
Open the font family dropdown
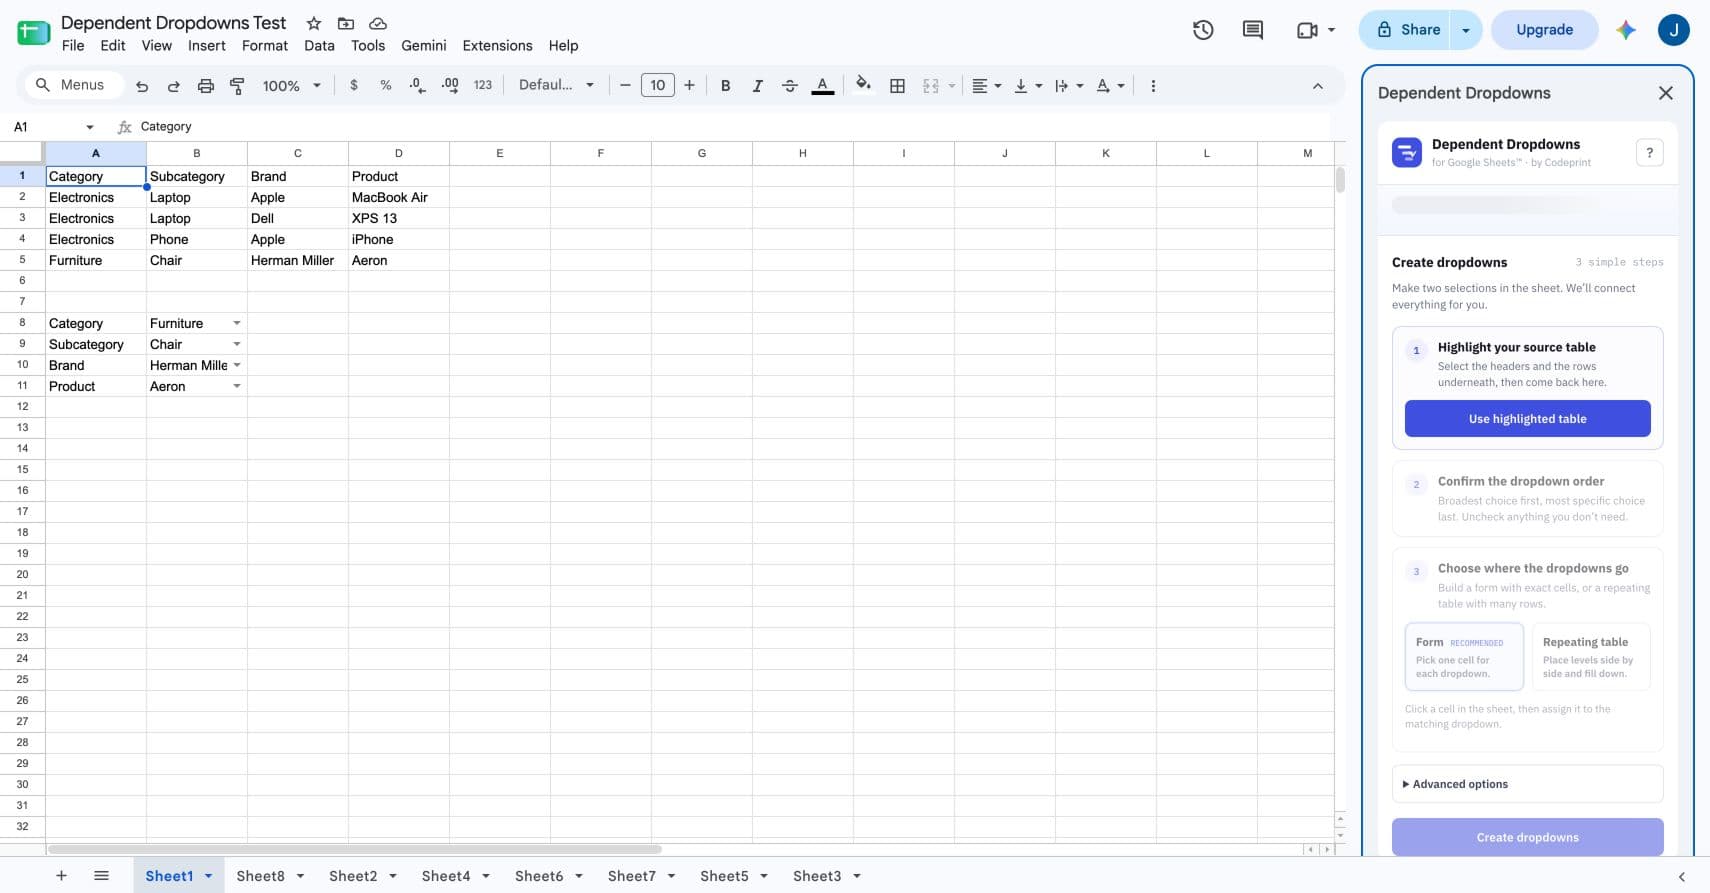(556, 85)
